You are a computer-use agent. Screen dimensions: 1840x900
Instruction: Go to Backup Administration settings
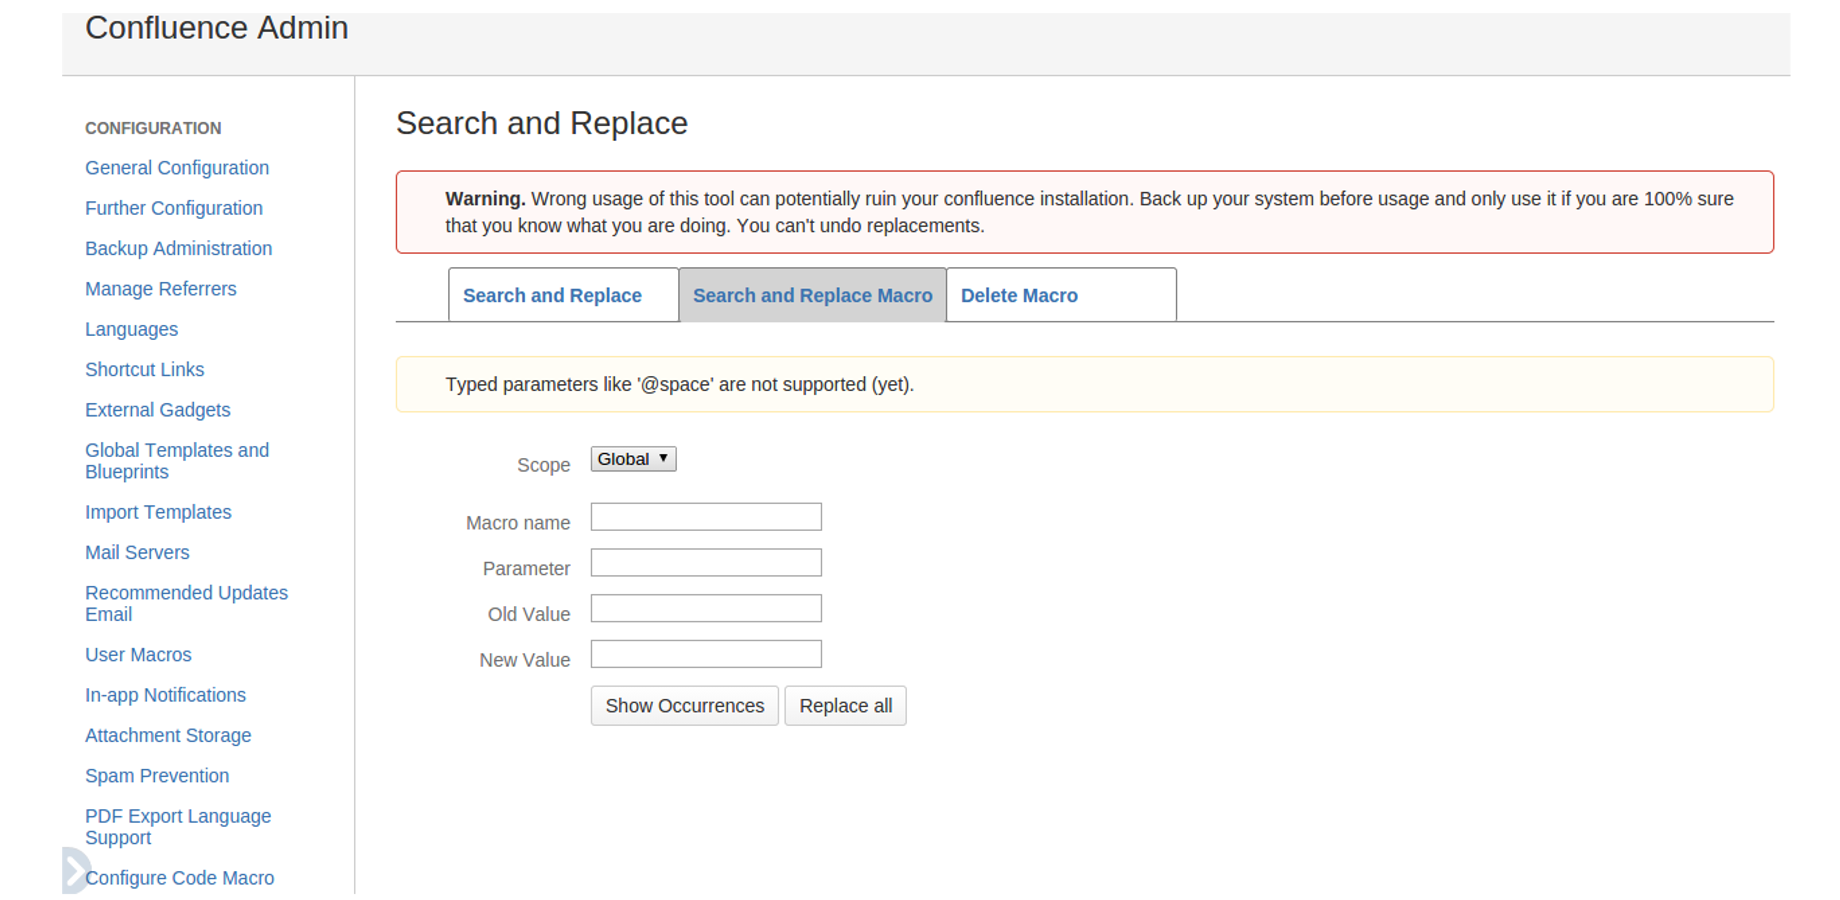(x=178, y=249)
